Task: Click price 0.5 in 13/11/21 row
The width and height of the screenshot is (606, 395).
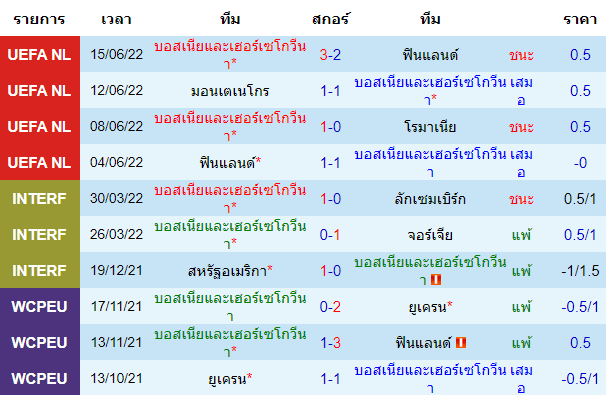Action: coord(580,342)
